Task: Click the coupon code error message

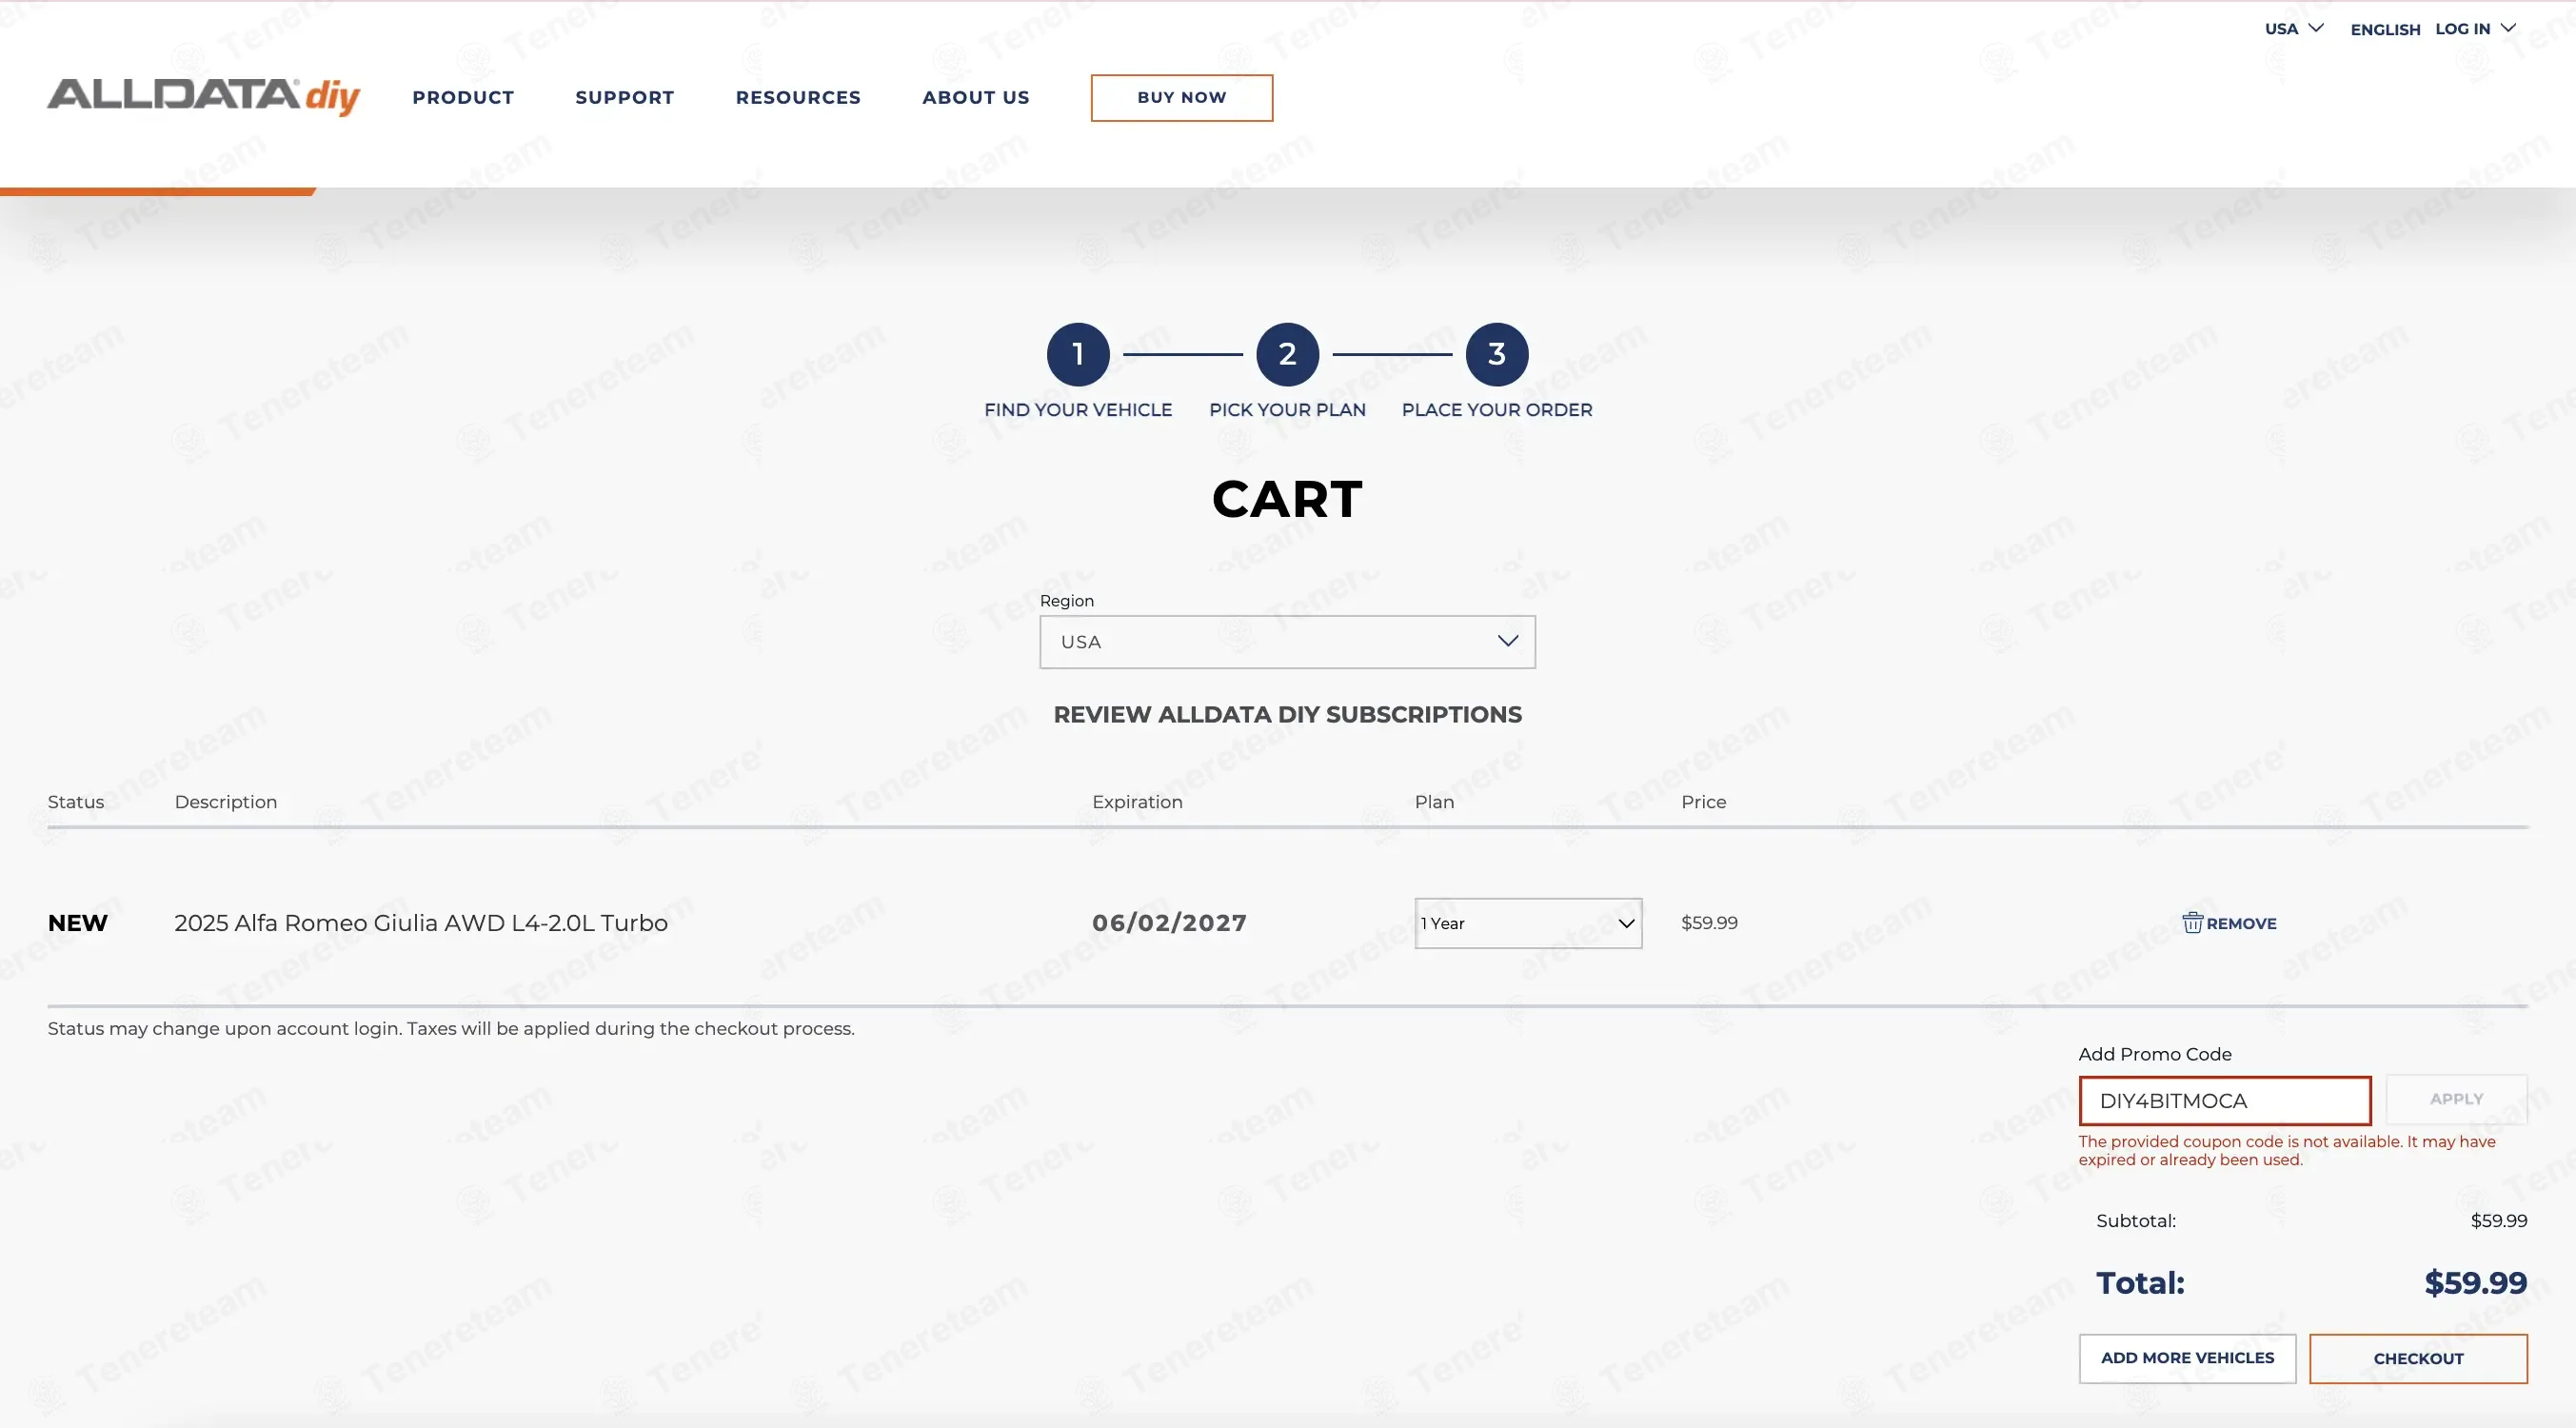Action: (x=2287, y=1151)
